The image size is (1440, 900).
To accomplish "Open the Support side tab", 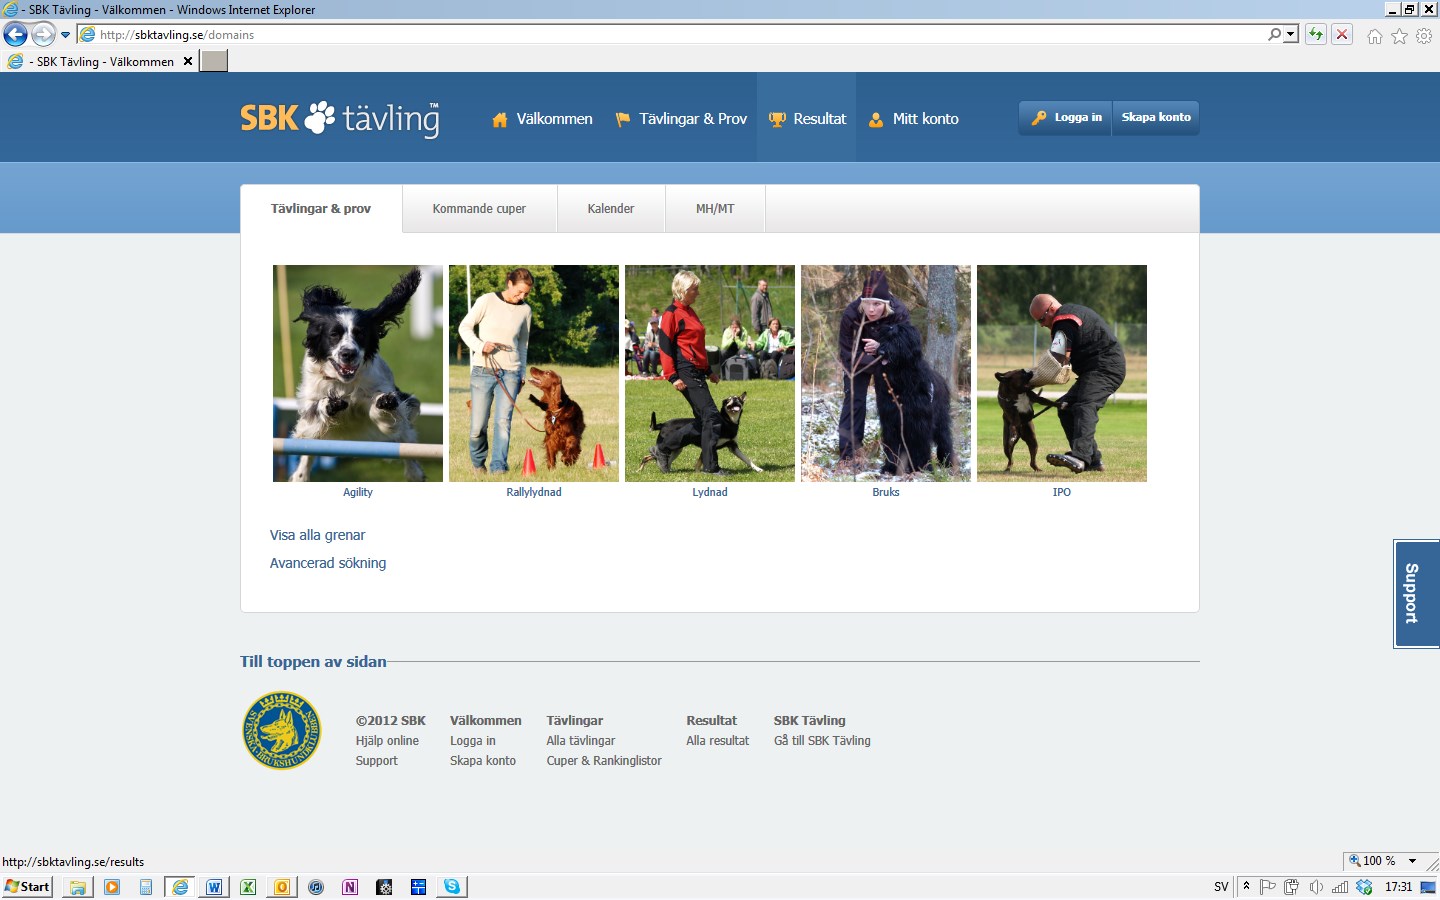I will (x=1416, y=594).
